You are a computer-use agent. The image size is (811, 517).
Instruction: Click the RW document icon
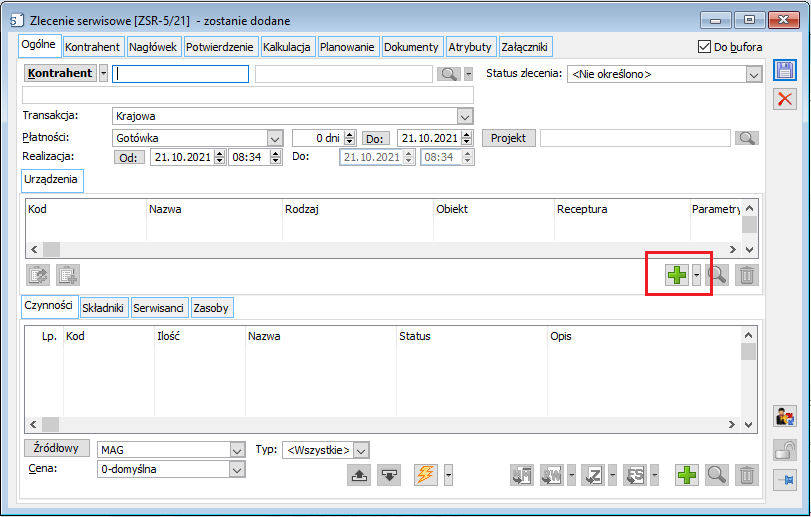click(552, 475)
